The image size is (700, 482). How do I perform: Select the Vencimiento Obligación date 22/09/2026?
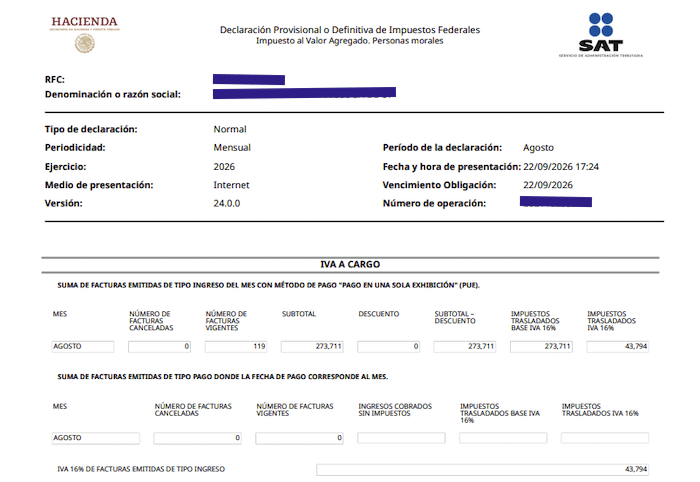[x=548, y=185]
